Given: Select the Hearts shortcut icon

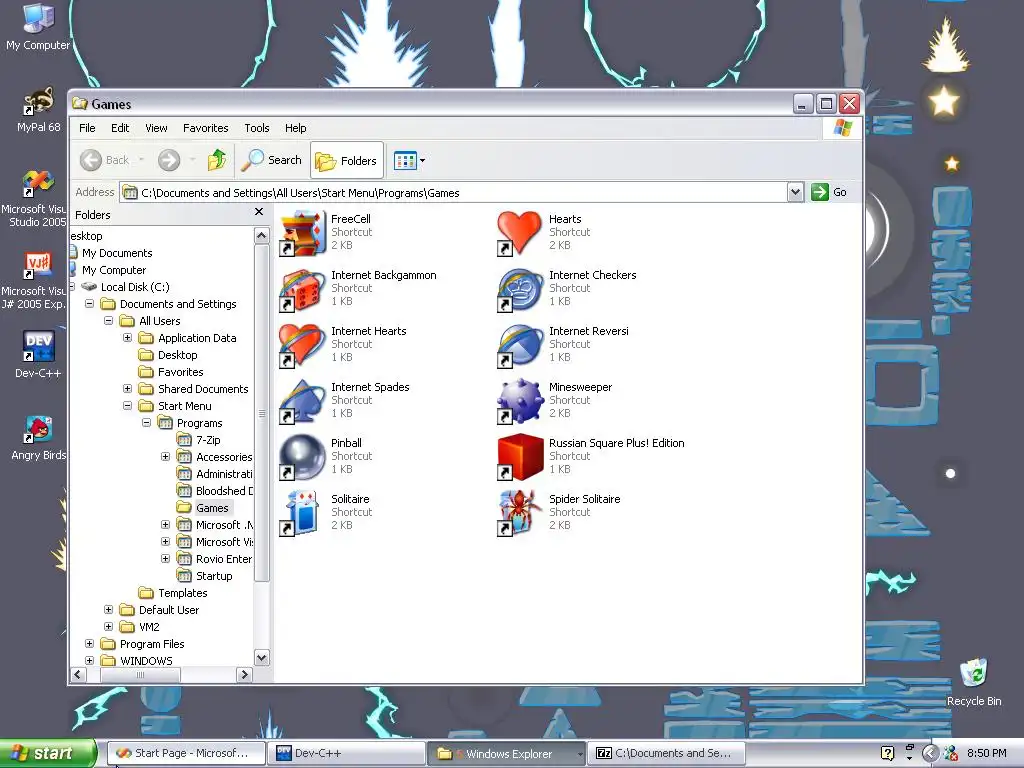Looking at the screenshot, I should (x=520, y=233).
